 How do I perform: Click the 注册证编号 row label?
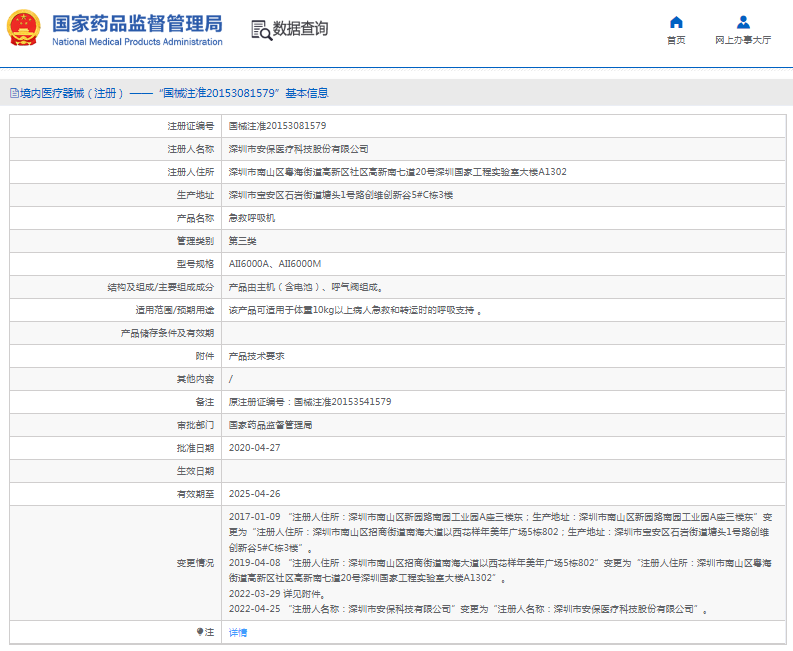pyautogui.click(x=191, y=126)
